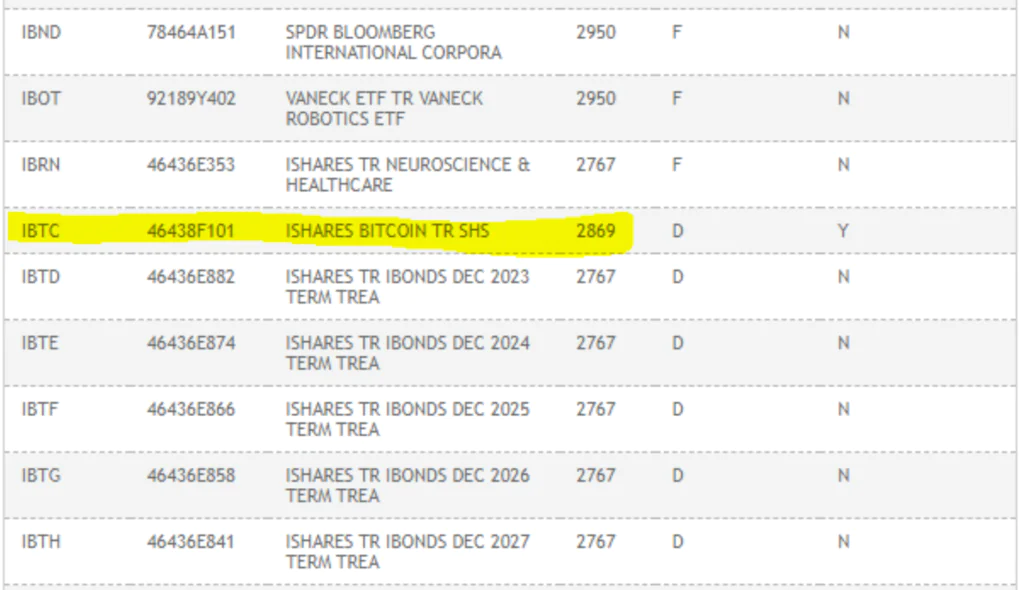Click SPDR BLOOMBERG INTERNATIONAL CORPORA name
The height and width of the screenshot is (590, 1024).
coord(394,42)
